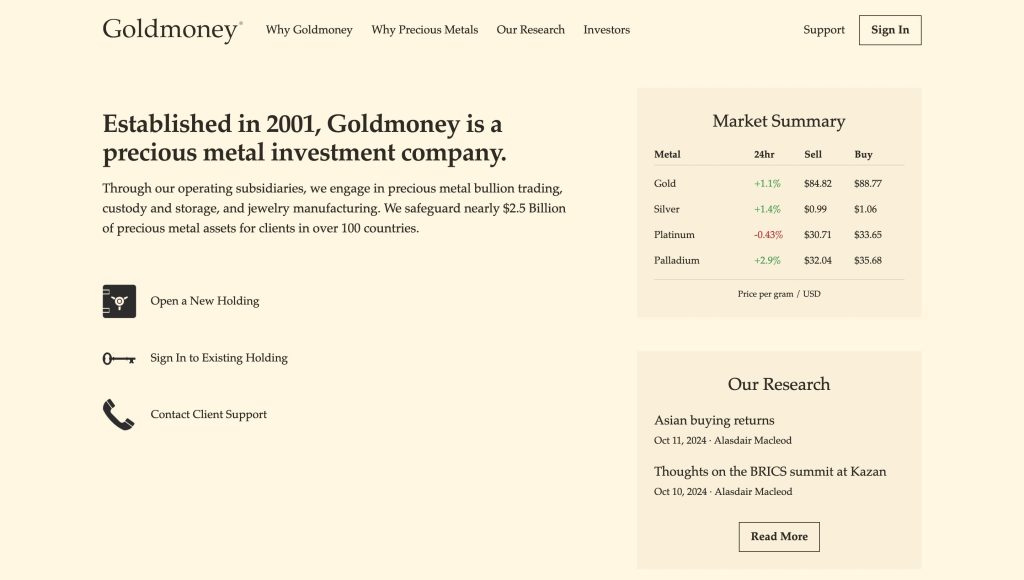Open the Why Precious Metals menu
This screenshot has width=1024, height=580.
point(424,30)
